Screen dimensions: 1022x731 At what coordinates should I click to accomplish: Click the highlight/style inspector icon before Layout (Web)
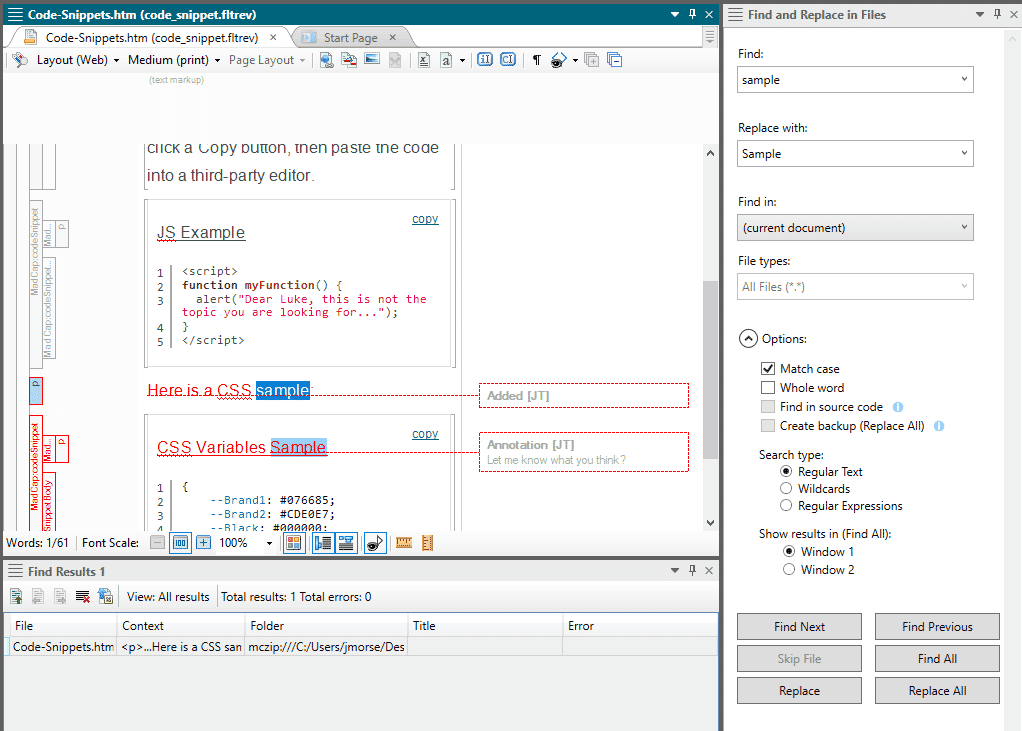pos(20,60)
